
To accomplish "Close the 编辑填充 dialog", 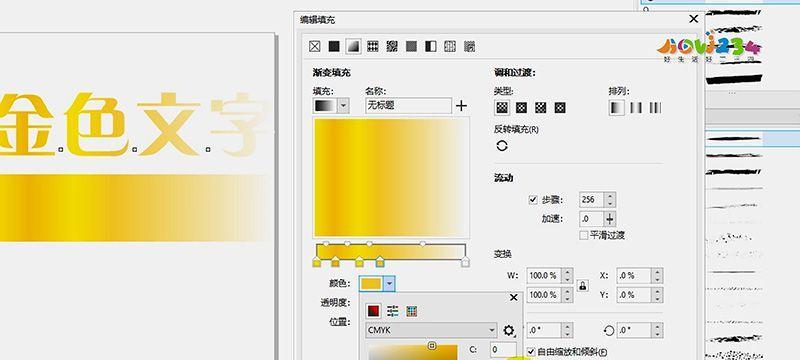I will point(693,19).
